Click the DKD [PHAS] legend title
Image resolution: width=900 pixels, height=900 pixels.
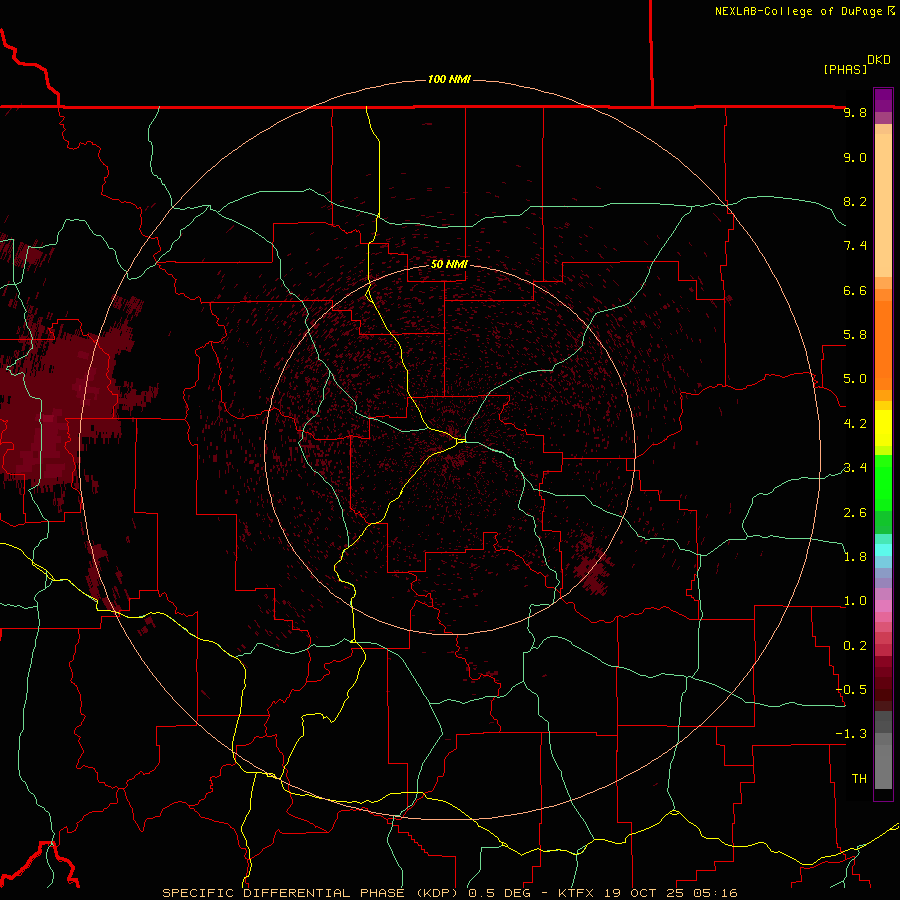coord(856,64)
